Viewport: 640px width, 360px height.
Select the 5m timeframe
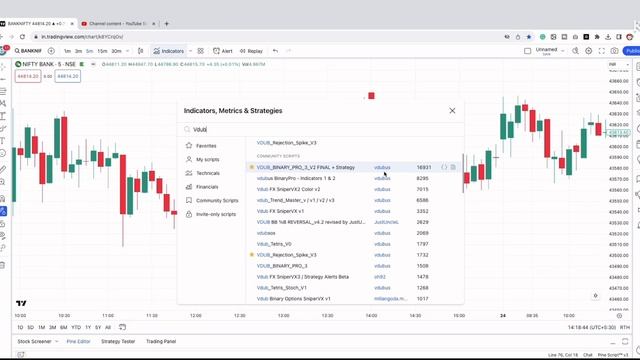(x=89, y=51)
